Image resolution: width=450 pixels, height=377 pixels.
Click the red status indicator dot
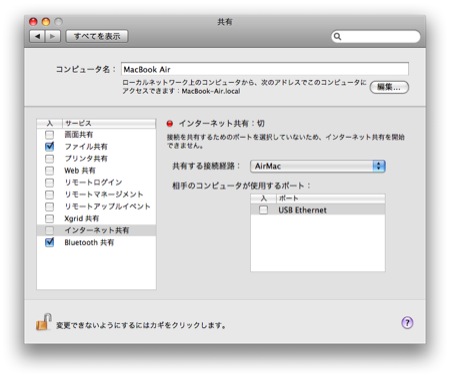(170, 124)
